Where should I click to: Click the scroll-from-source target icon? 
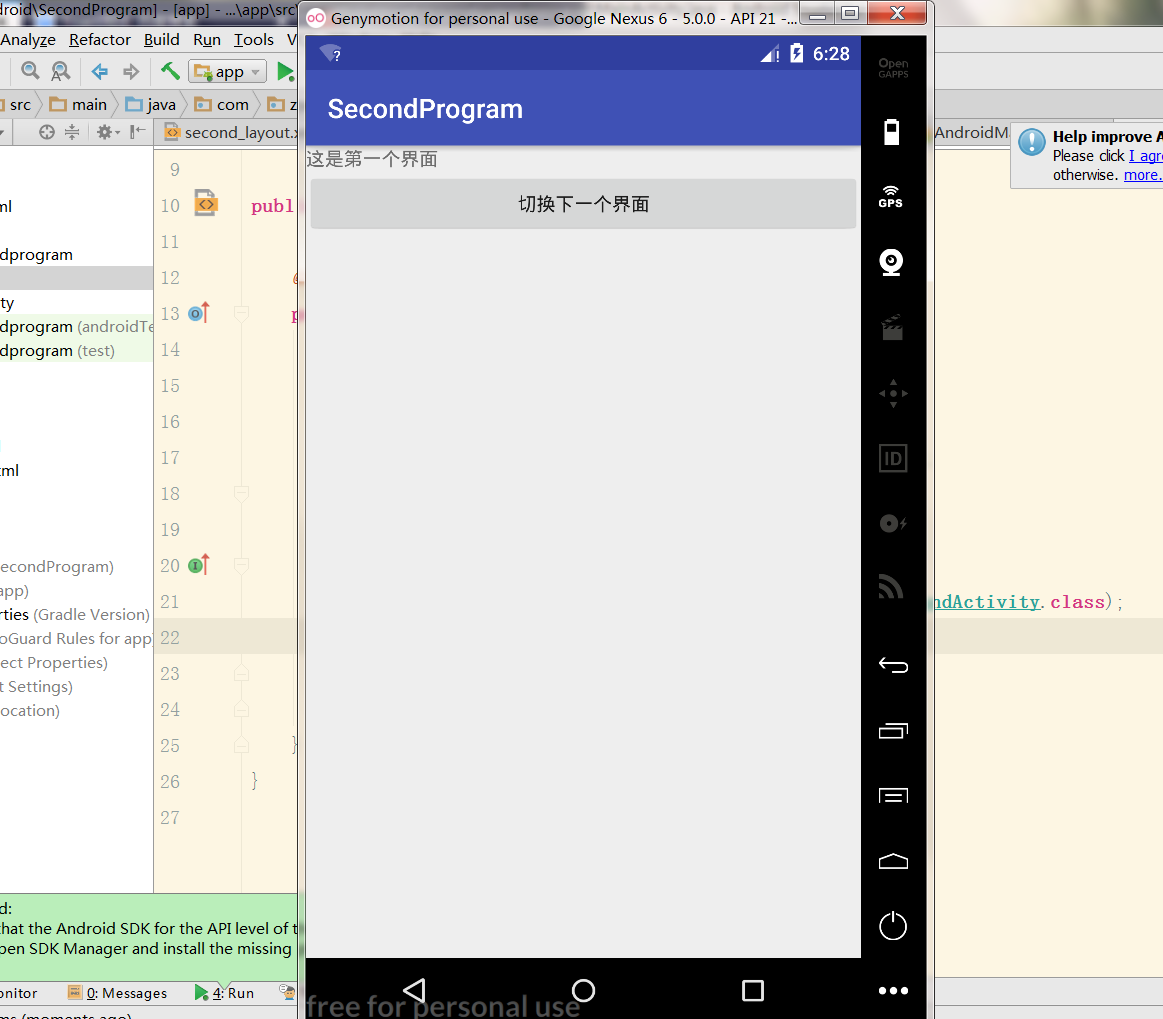coord(46,132)
